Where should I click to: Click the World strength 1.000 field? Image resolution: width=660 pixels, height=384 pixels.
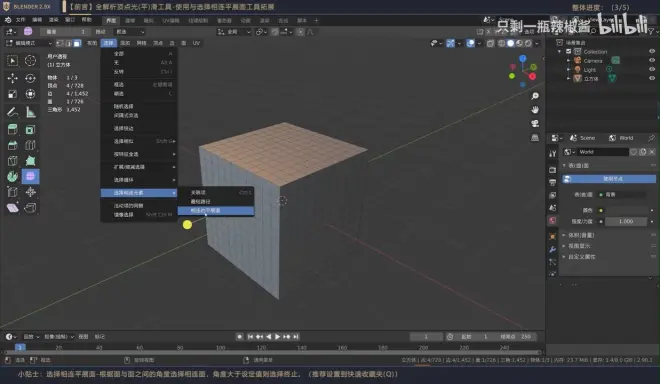coord(626,221)
